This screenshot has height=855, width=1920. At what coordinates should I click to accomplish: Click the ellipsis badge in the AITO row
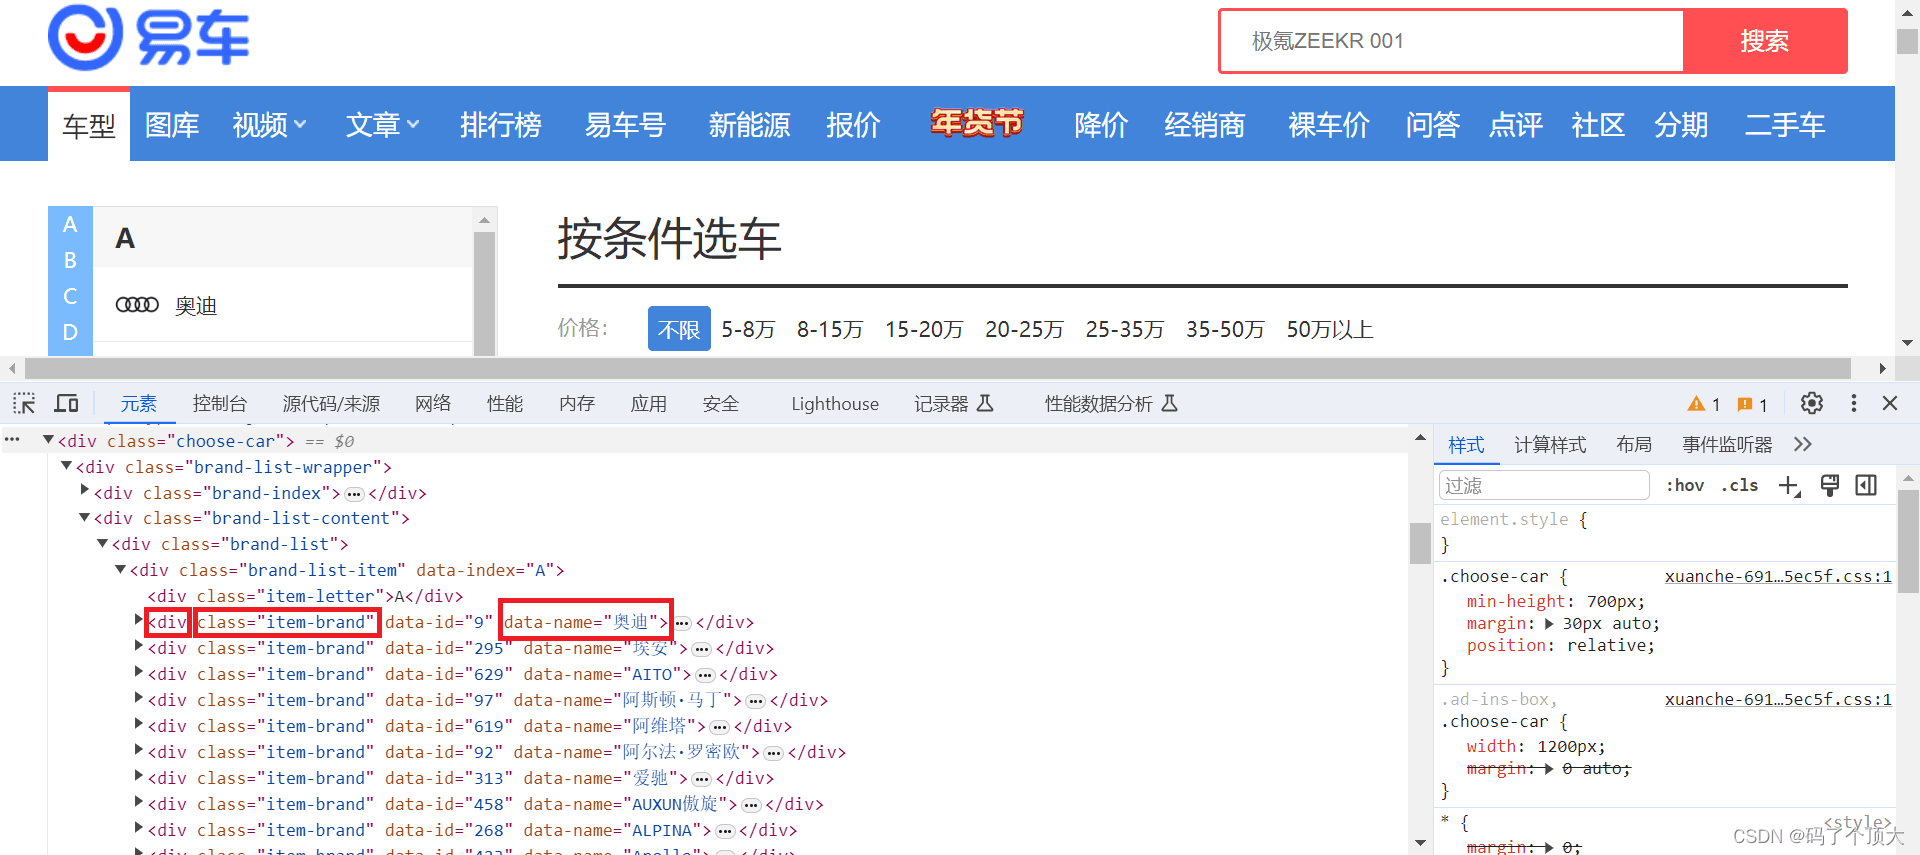click(x=705, y=675)
